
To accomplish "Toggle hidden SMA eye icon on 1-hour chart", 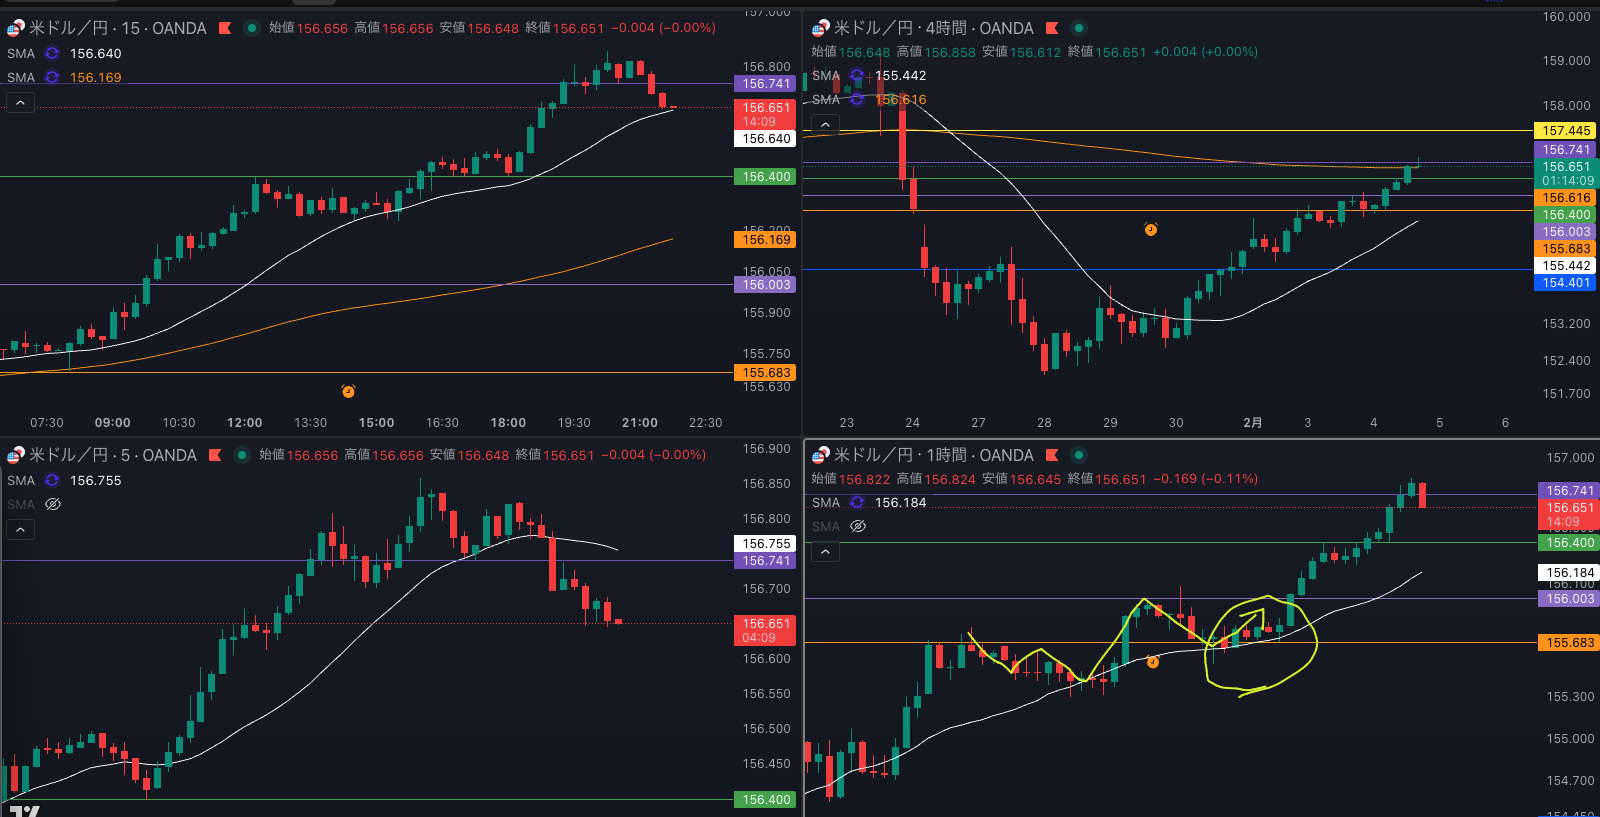I will coord(857,527).
